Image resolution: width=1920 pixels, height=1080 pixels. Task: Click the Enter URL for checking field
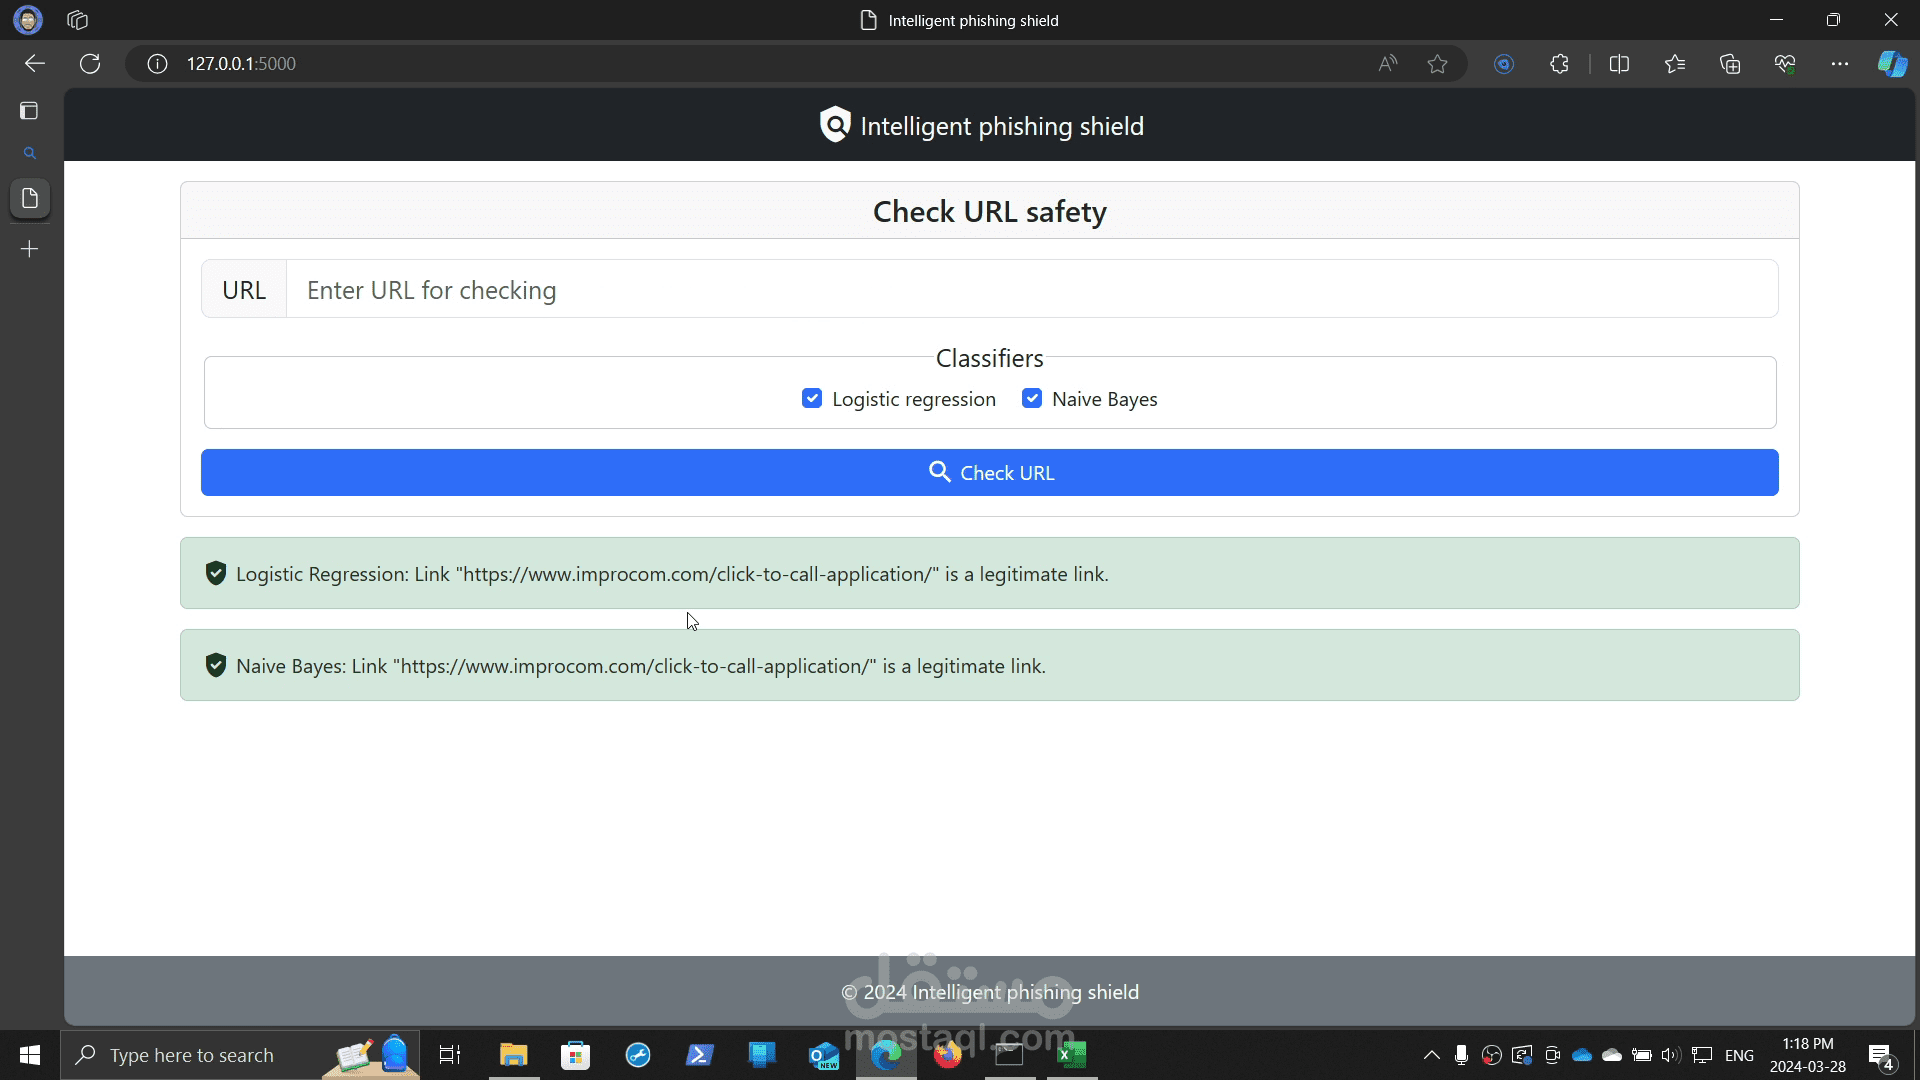click(1030, 290)
